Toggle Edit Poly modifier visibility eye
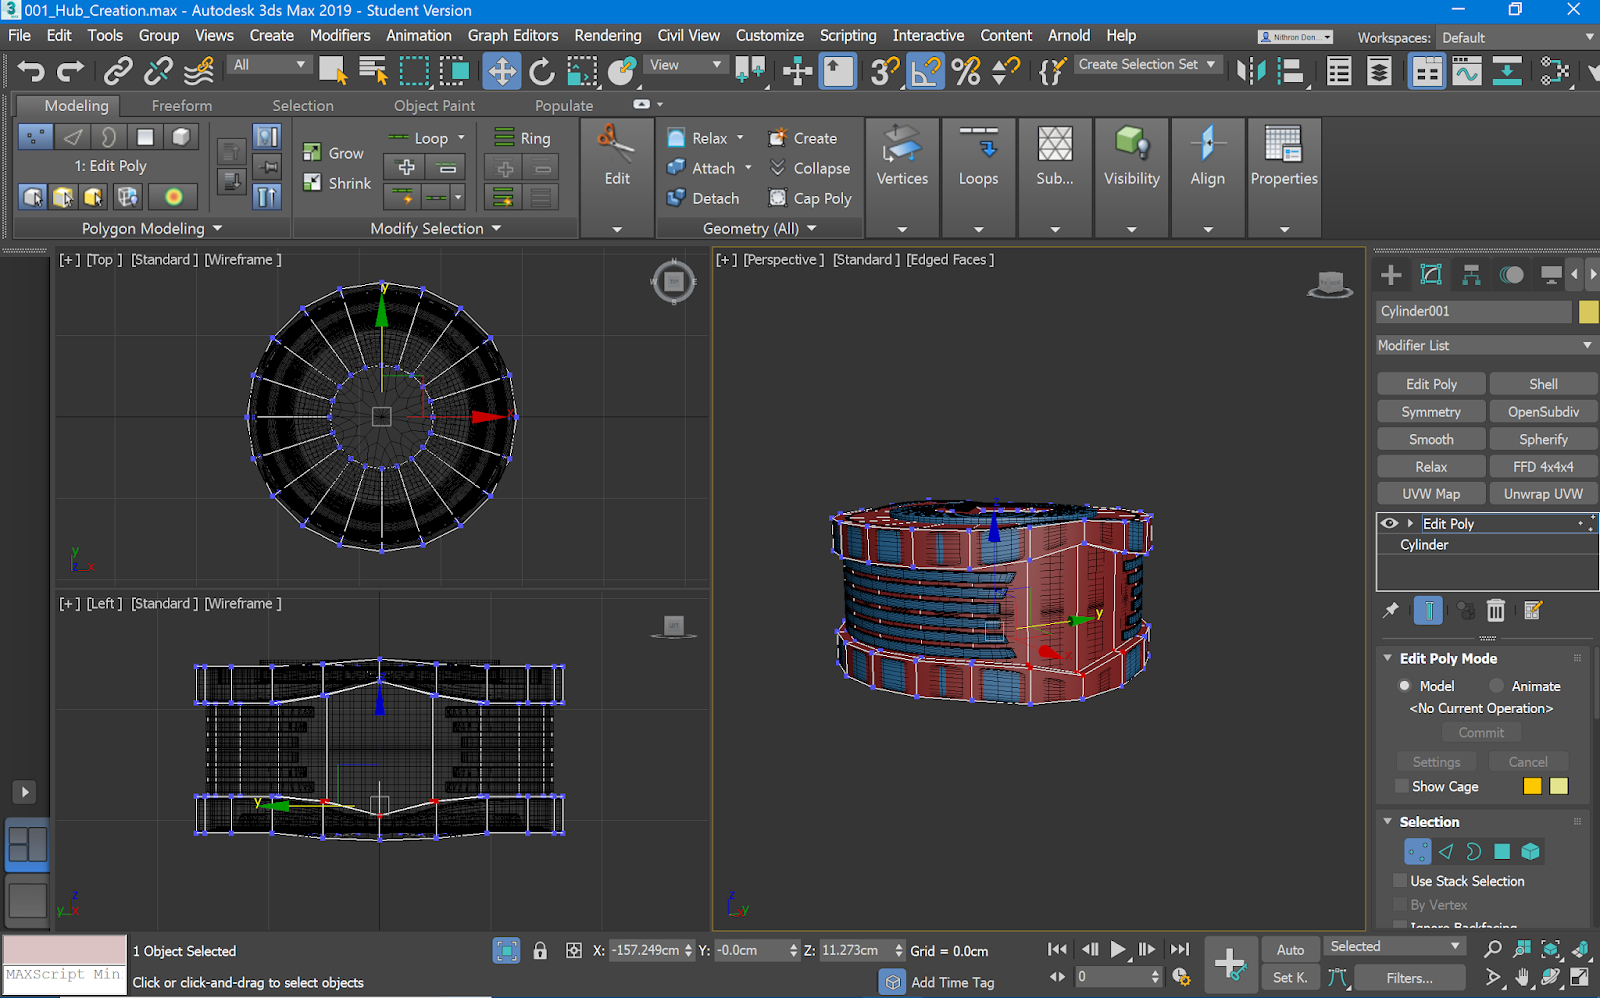1600x998 pixels. pos(1389,523)
